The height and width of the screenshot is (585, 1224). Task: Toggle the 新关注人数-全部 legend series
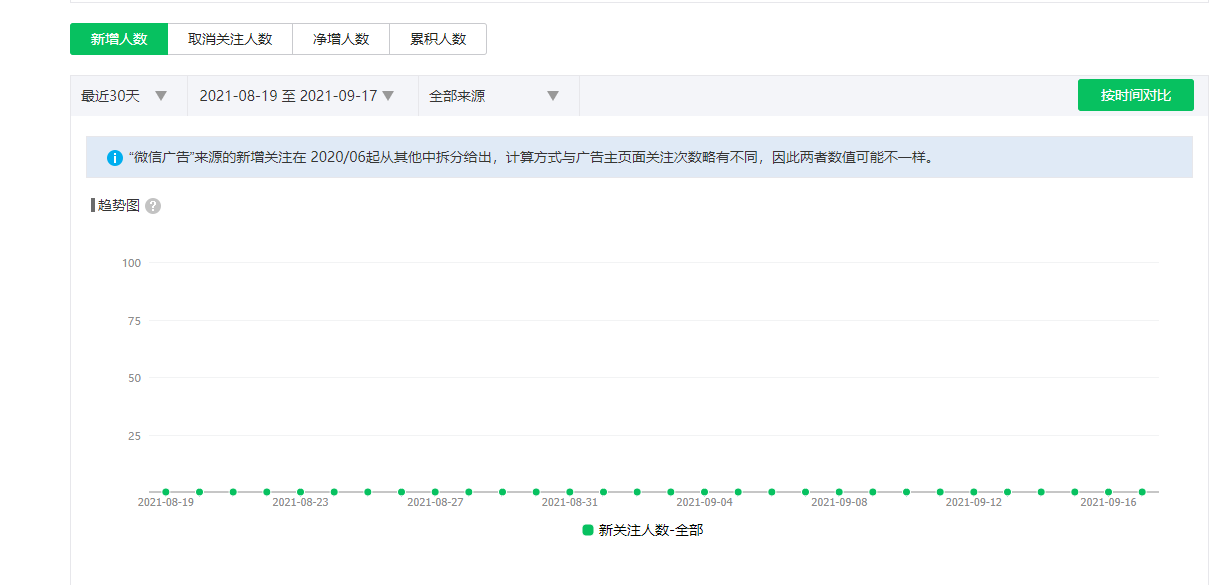point(650,530)
